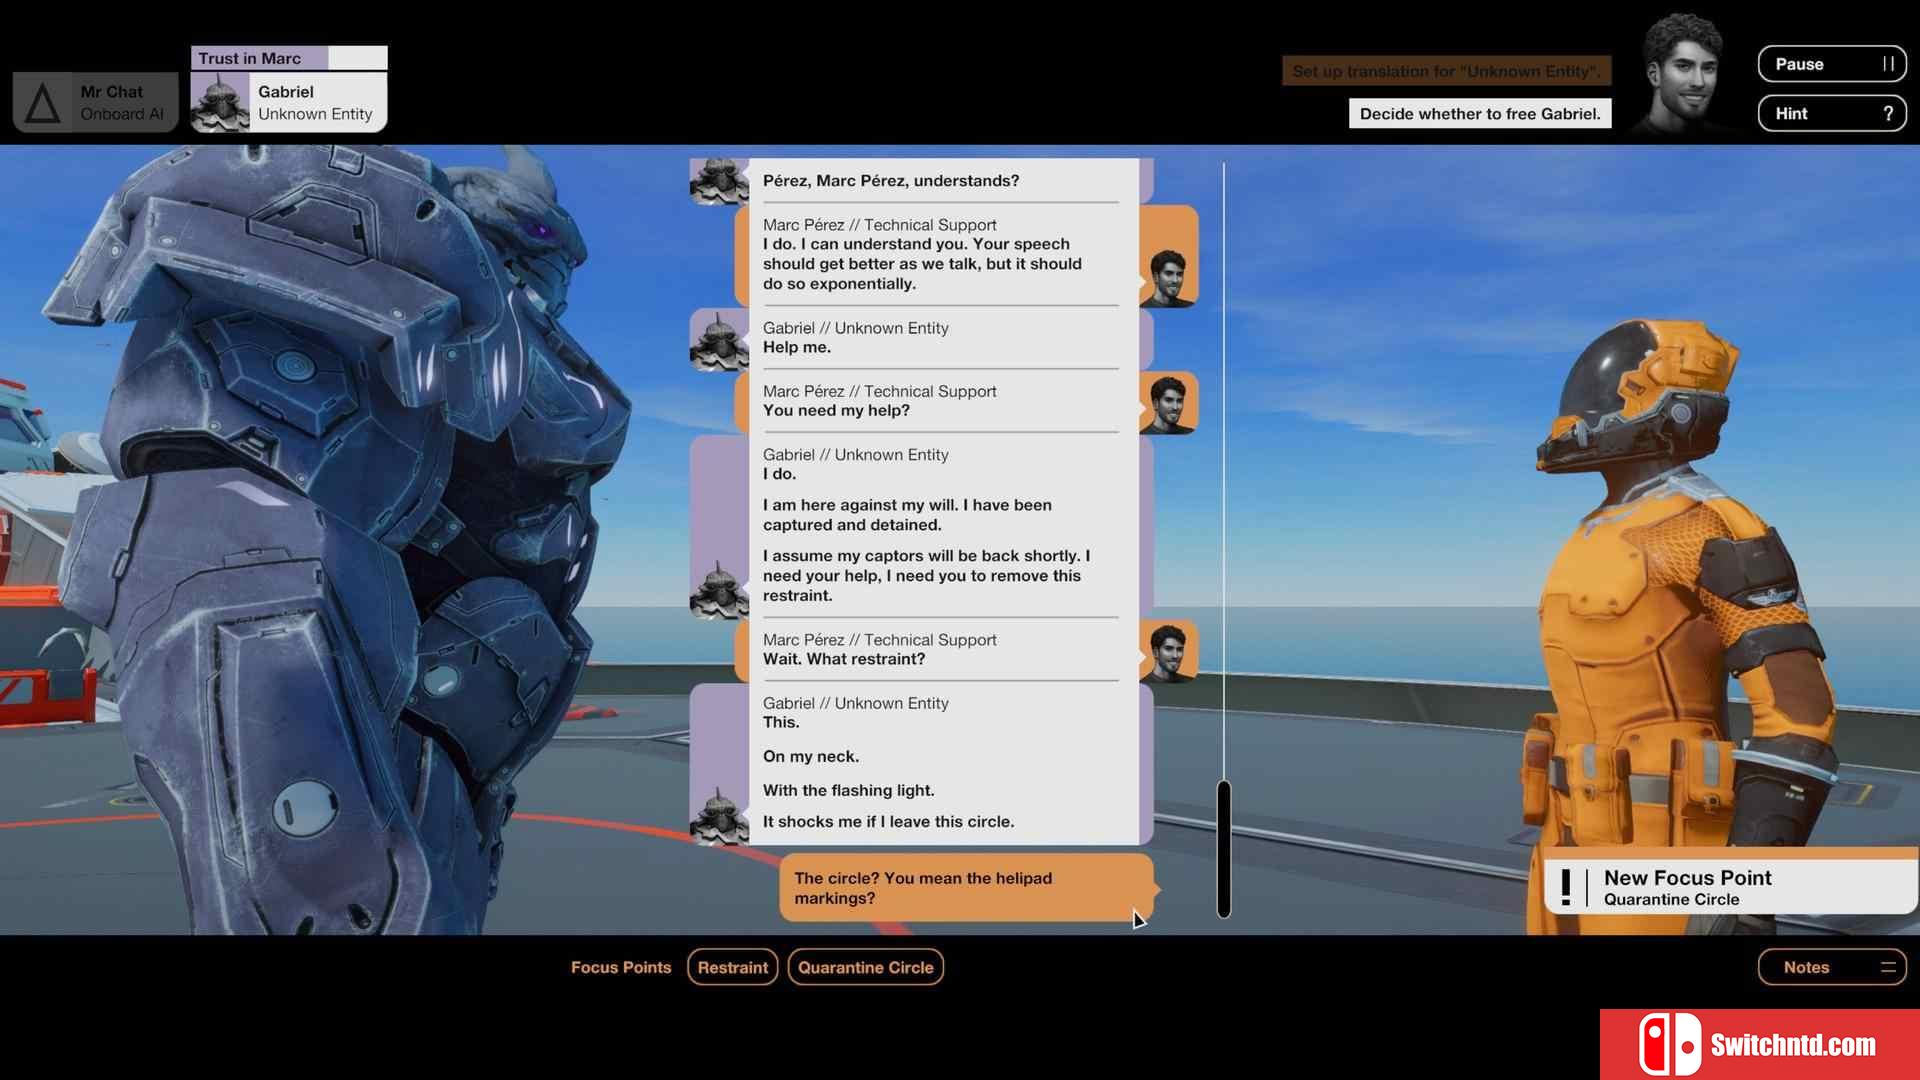The image size is (1920, 1080).
Task: Click message 'Pérez, Marc Pérez, understands?'
Action: (x=891, y=181)
